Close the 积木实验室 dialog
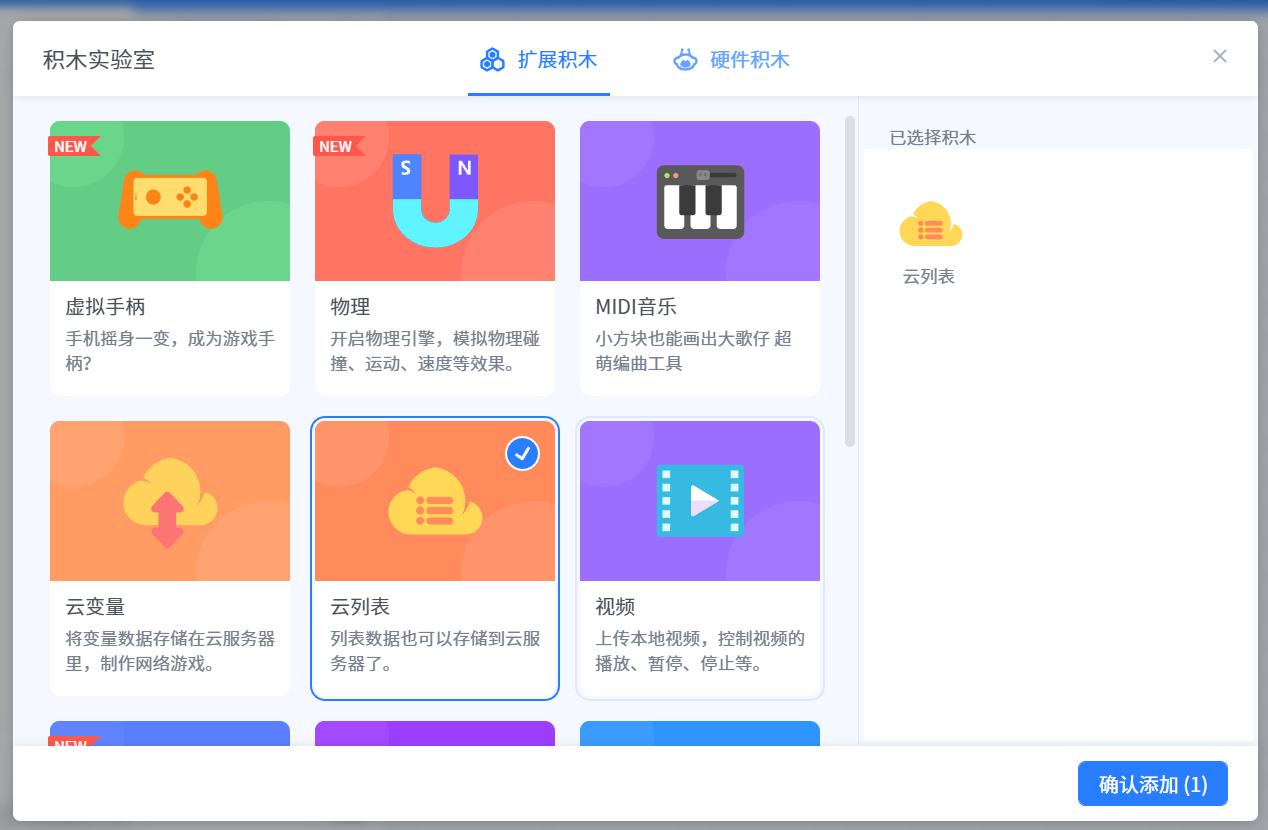Image resolution: width=1268 pixels, height=830 pixels. 1220,56
